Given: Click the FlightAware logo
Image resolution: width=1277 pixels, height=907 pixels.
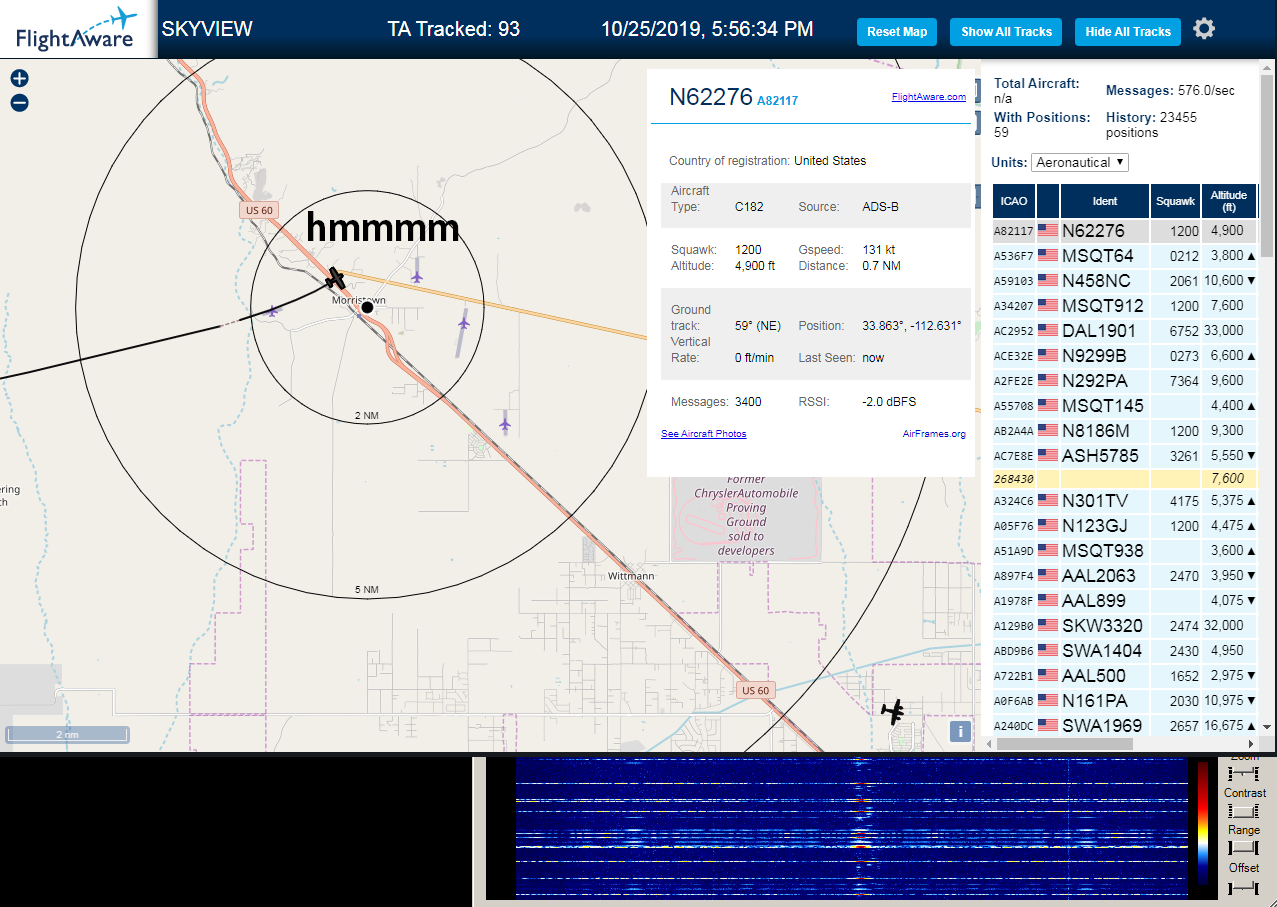Looking at the screenshot, I should 76,29.
